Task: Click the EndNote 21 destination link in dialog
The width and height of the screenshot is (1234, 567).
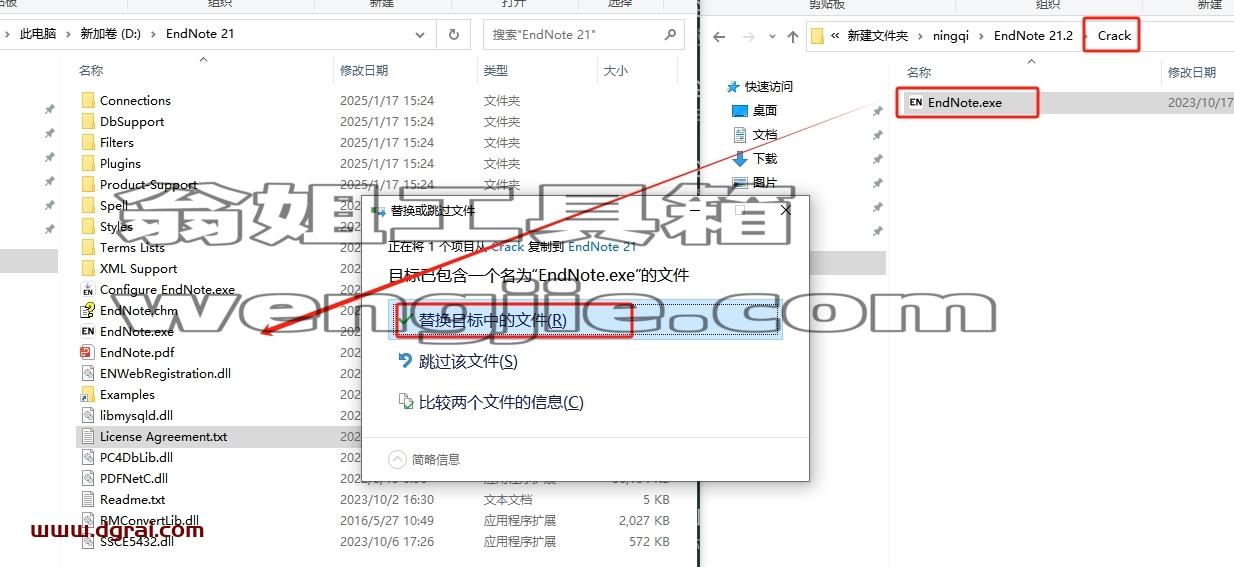Action: (602, 246)
